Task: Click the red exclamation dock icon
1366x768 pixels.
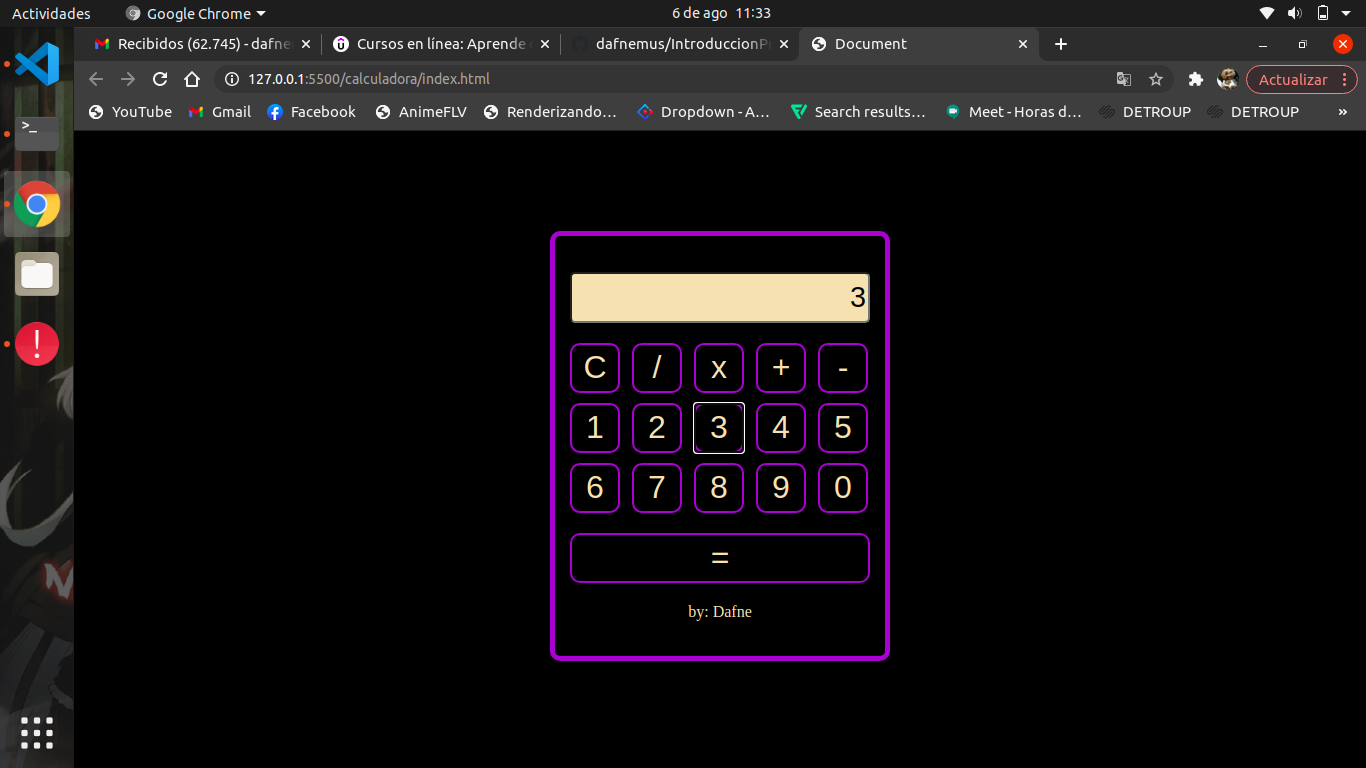Action: pyautogui.click(x=37, y=344)
